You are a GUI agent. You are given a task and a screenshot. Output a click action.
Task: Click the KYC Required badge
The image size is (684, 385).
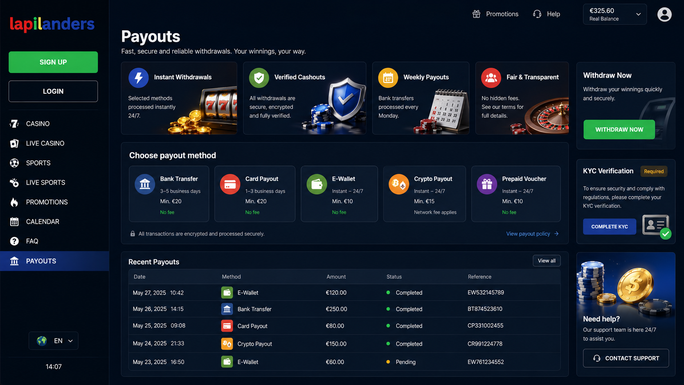click(x=653, y=171)
